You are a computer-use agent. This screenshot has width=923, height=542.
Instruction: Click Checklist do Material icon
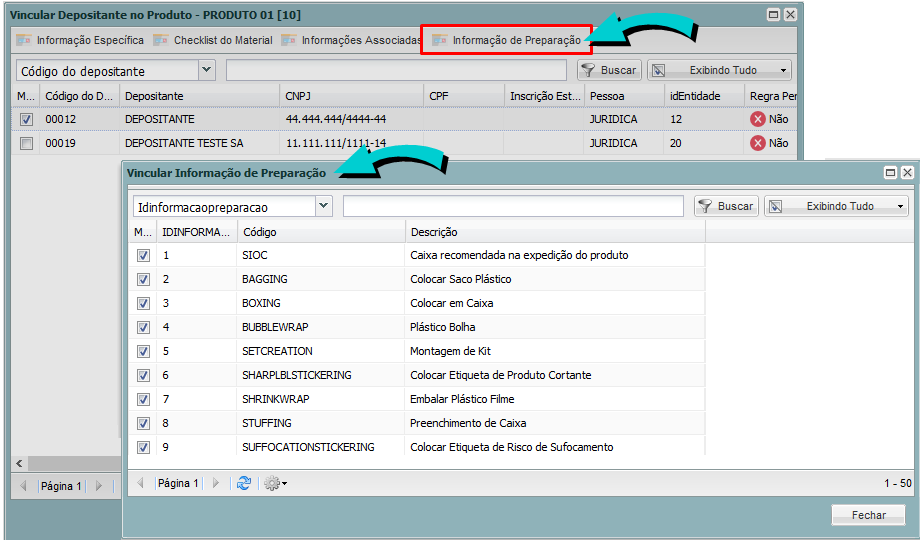(161, 40)
